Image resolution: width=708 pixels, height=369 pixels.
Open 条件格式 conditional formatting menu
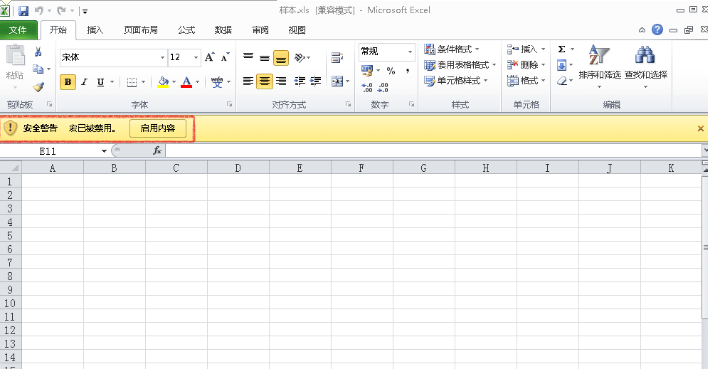pyautogui.click(x=452, y=49)
